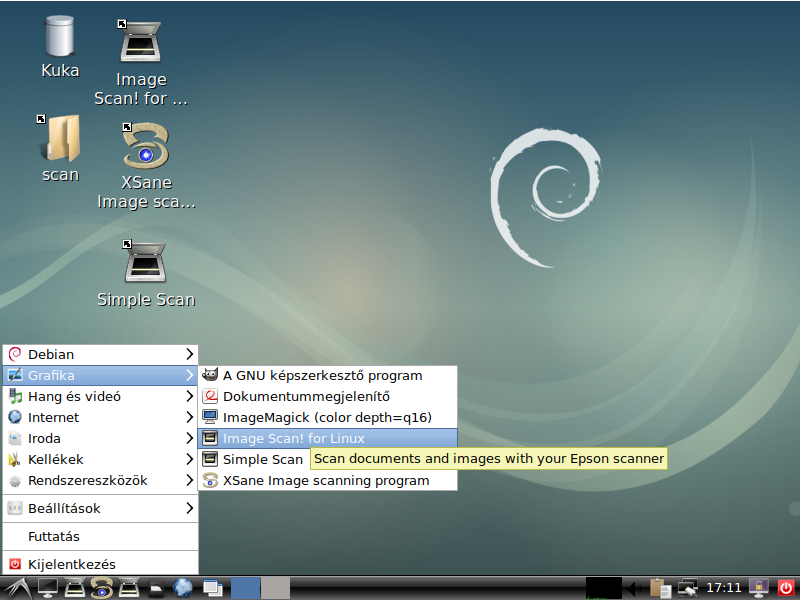
Task: Click the red power button in taskbar
Action: tap(786, 588)
